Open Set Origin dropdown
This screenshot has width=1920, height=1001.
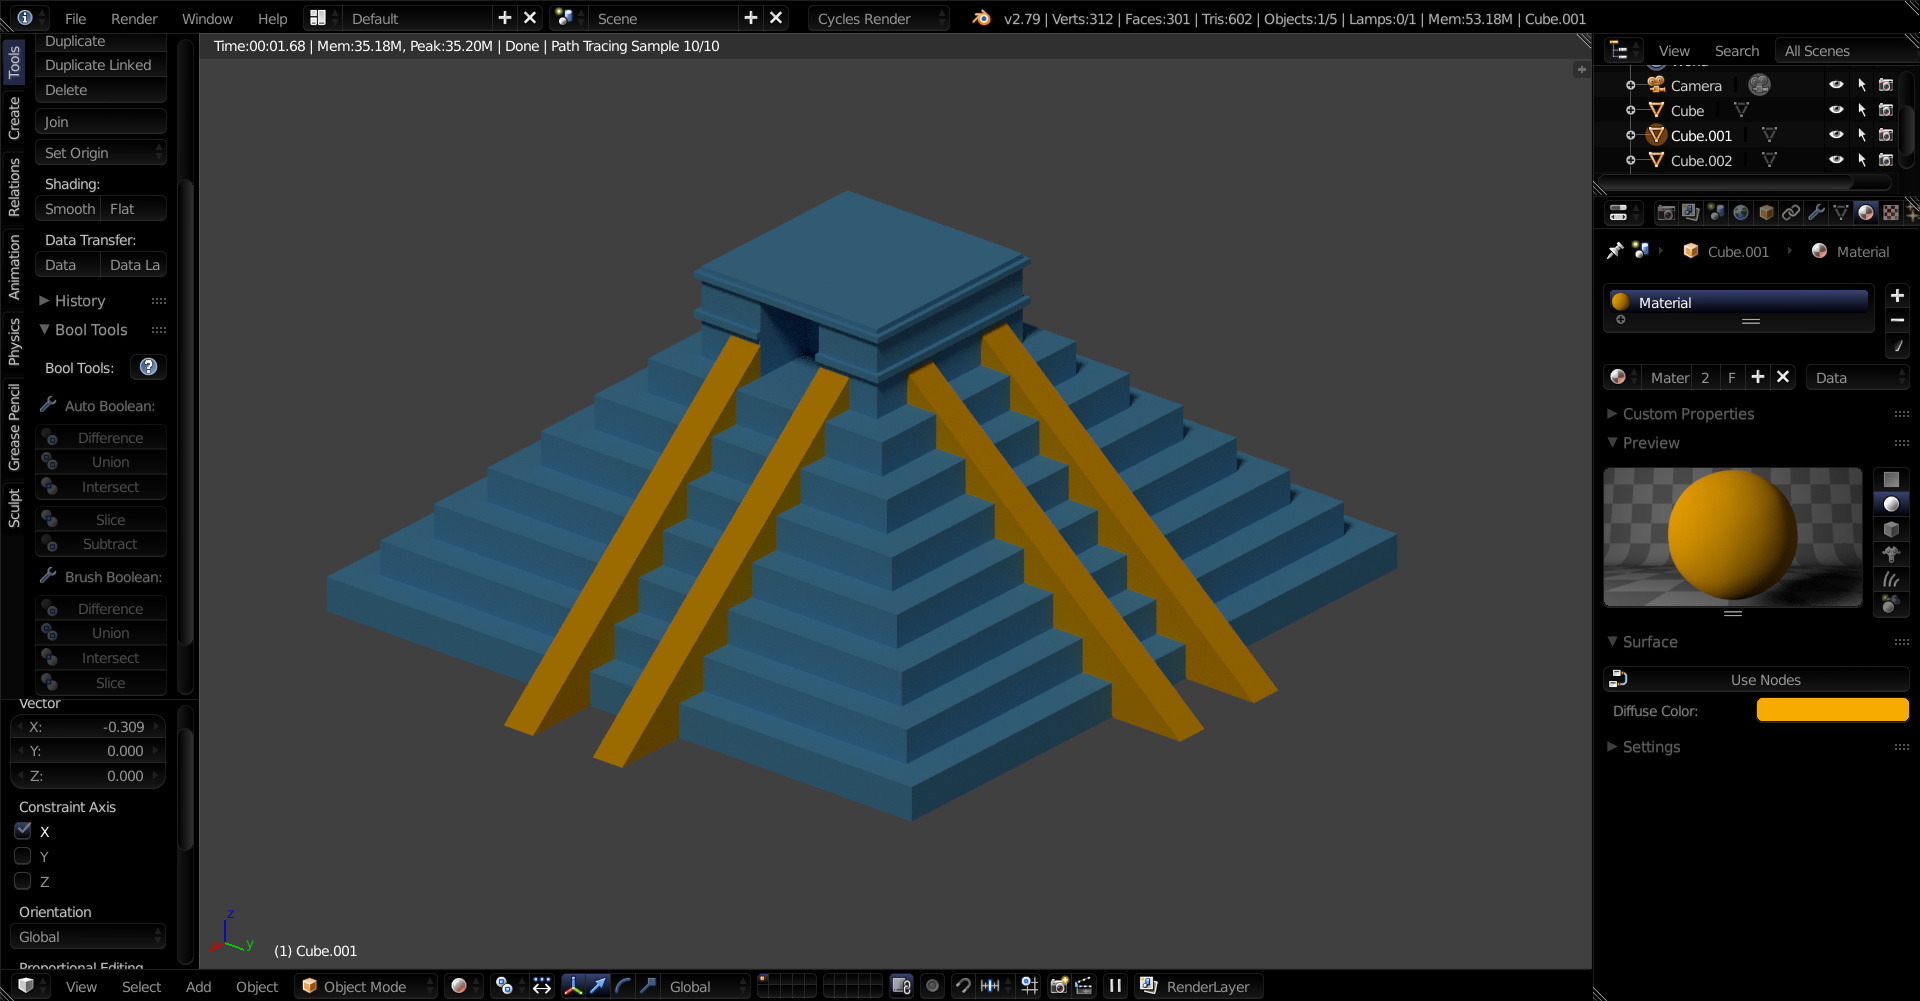pos(101,152)
